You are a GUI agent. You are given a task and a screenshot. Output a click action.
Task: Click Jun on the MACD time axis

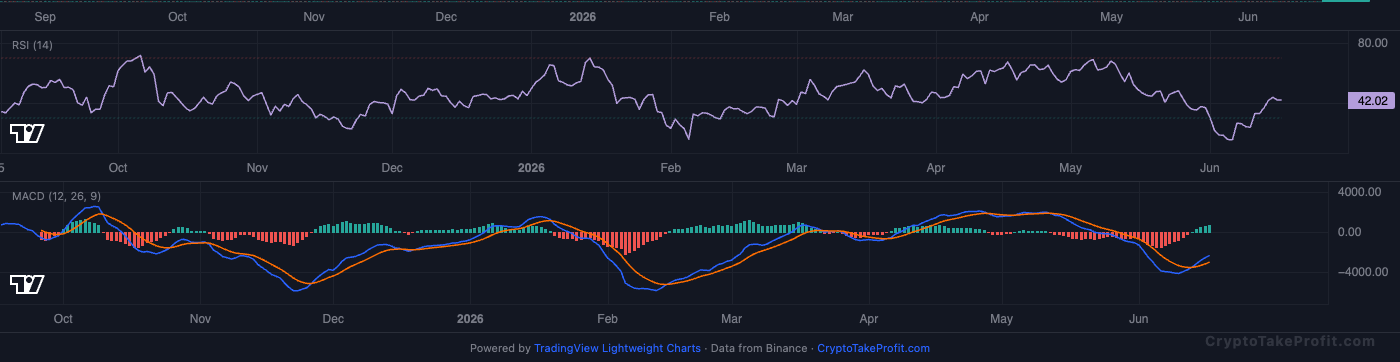click(1137, 319)
